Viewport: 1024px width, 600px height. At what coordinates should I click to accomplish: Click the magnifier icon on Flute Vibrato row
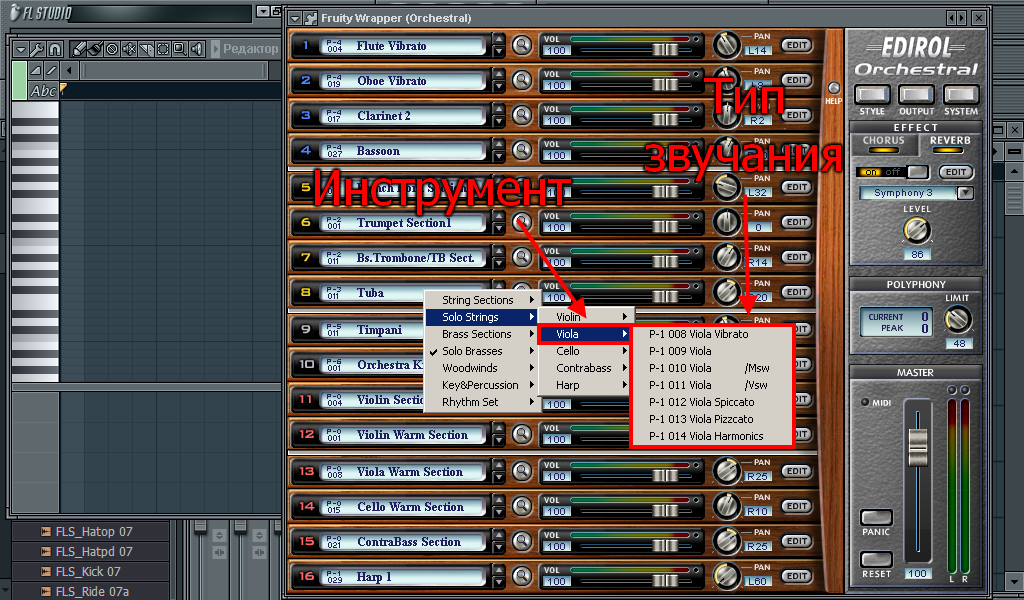tap(521, 46)
